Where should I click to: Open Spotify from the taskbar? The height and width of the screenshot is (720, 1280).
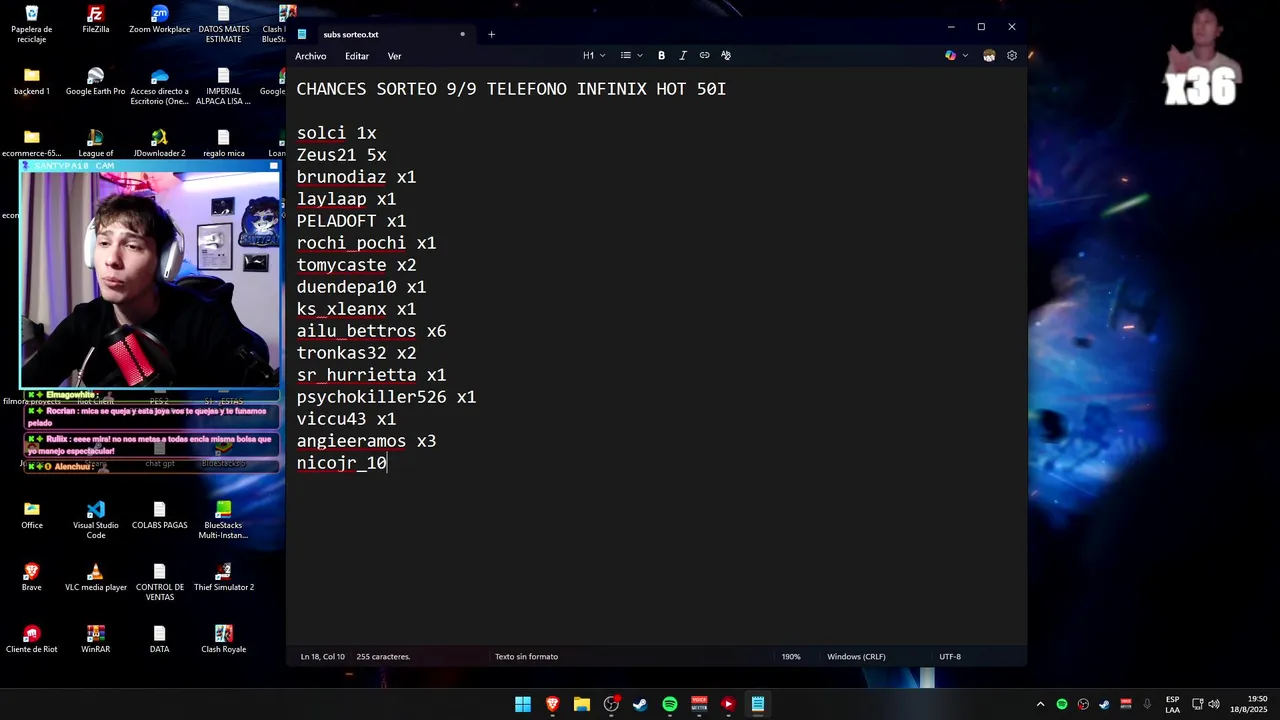coord(670,704)
